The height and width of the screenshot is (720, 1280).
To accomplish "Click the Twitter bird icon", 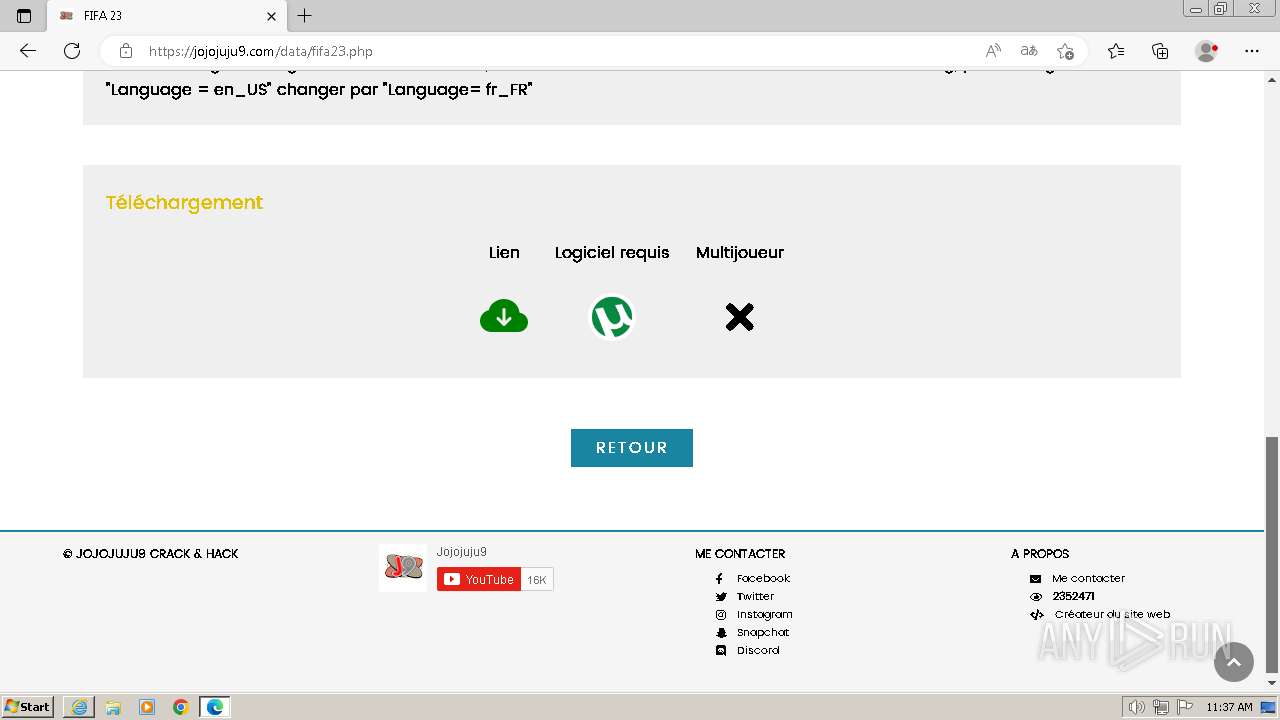I will [720, 597].
